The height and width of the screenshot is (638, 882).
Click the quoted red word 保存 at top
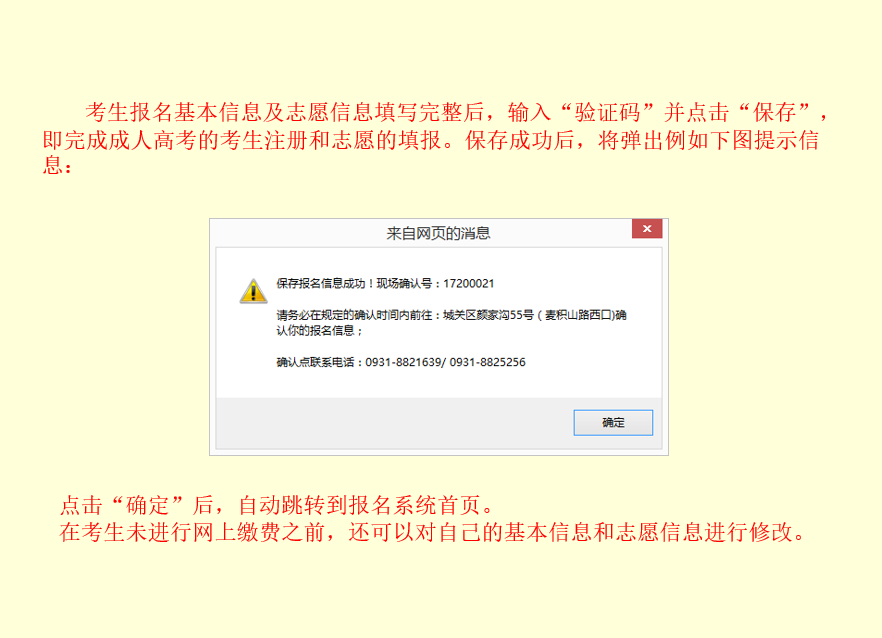[775, 113]
